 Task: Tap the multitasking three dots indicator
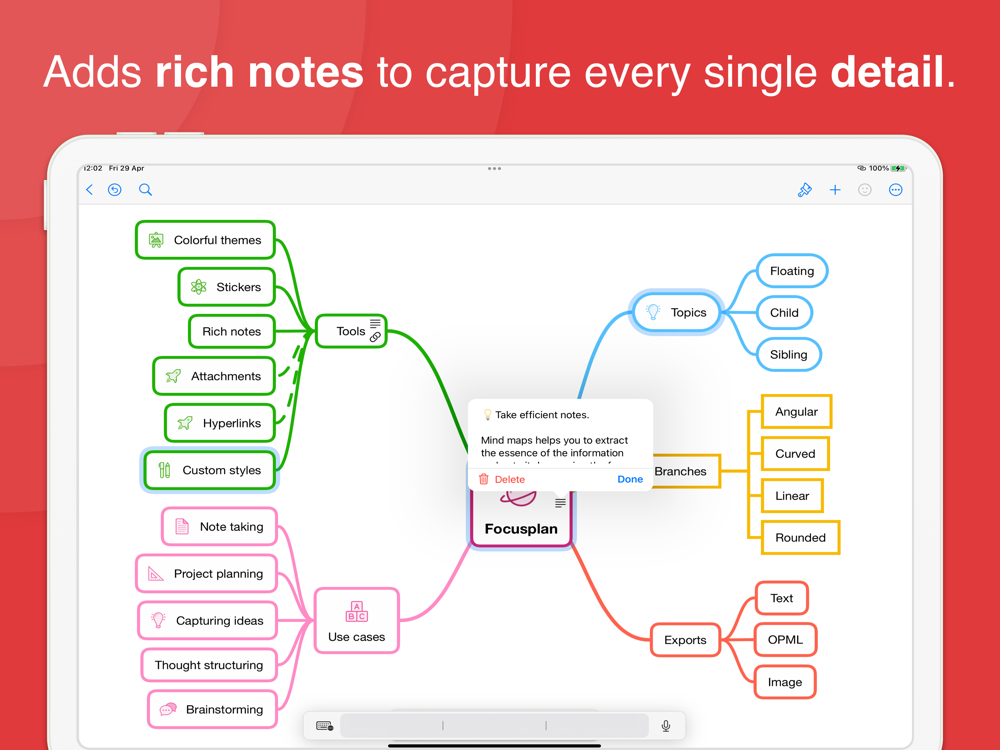coord(494,168)
